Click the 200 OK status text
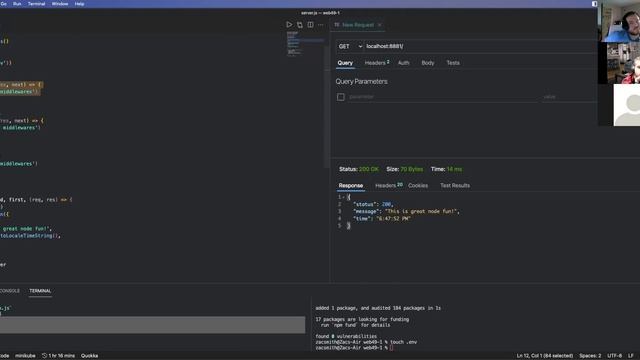This screenshot has height=360, width=640. [x=369, y=169]
